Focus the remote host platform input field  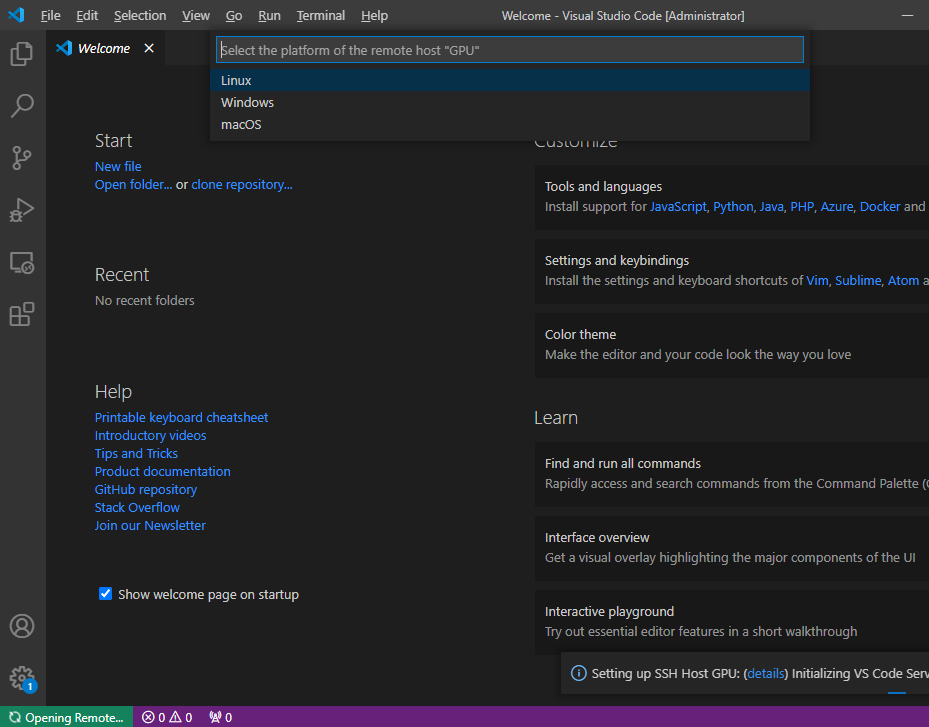pos(510,50)
